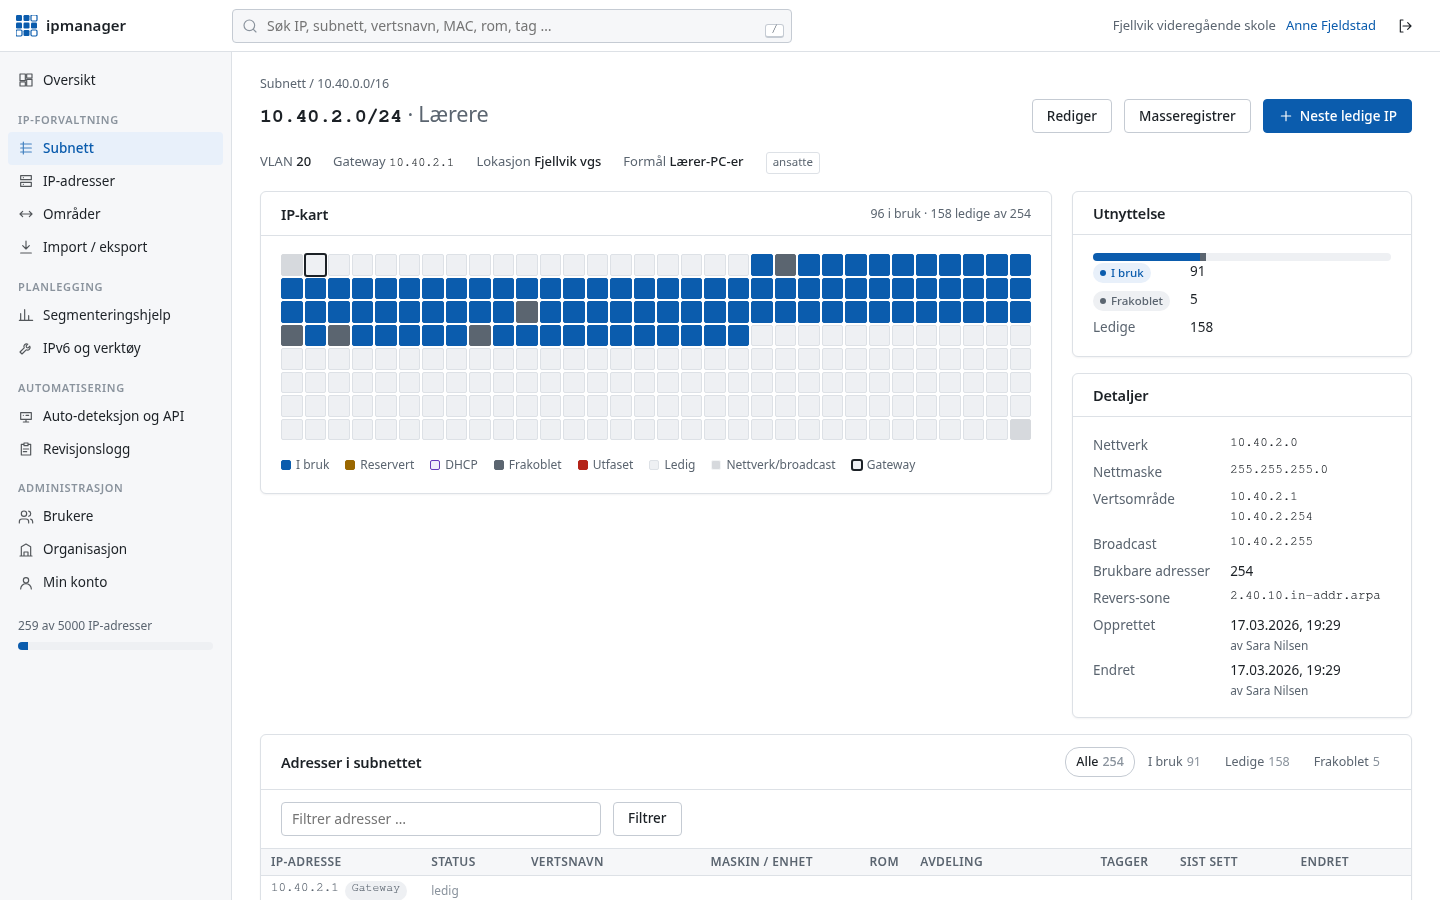The height and width of the screenshot is (900, 1440).
Task: Click the Neste ledige IP button
Action: pos(1337,116)
